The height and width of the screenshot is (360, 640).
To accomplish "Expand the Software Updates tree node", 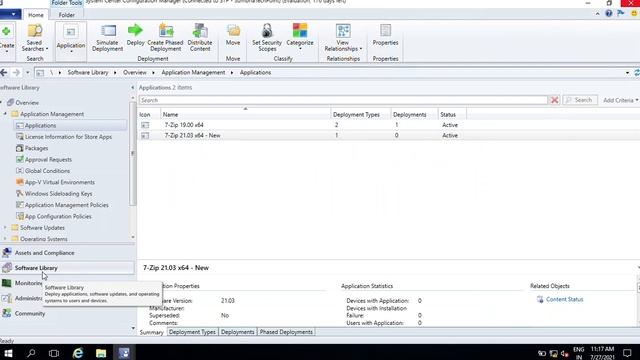I will click(5, 227).
